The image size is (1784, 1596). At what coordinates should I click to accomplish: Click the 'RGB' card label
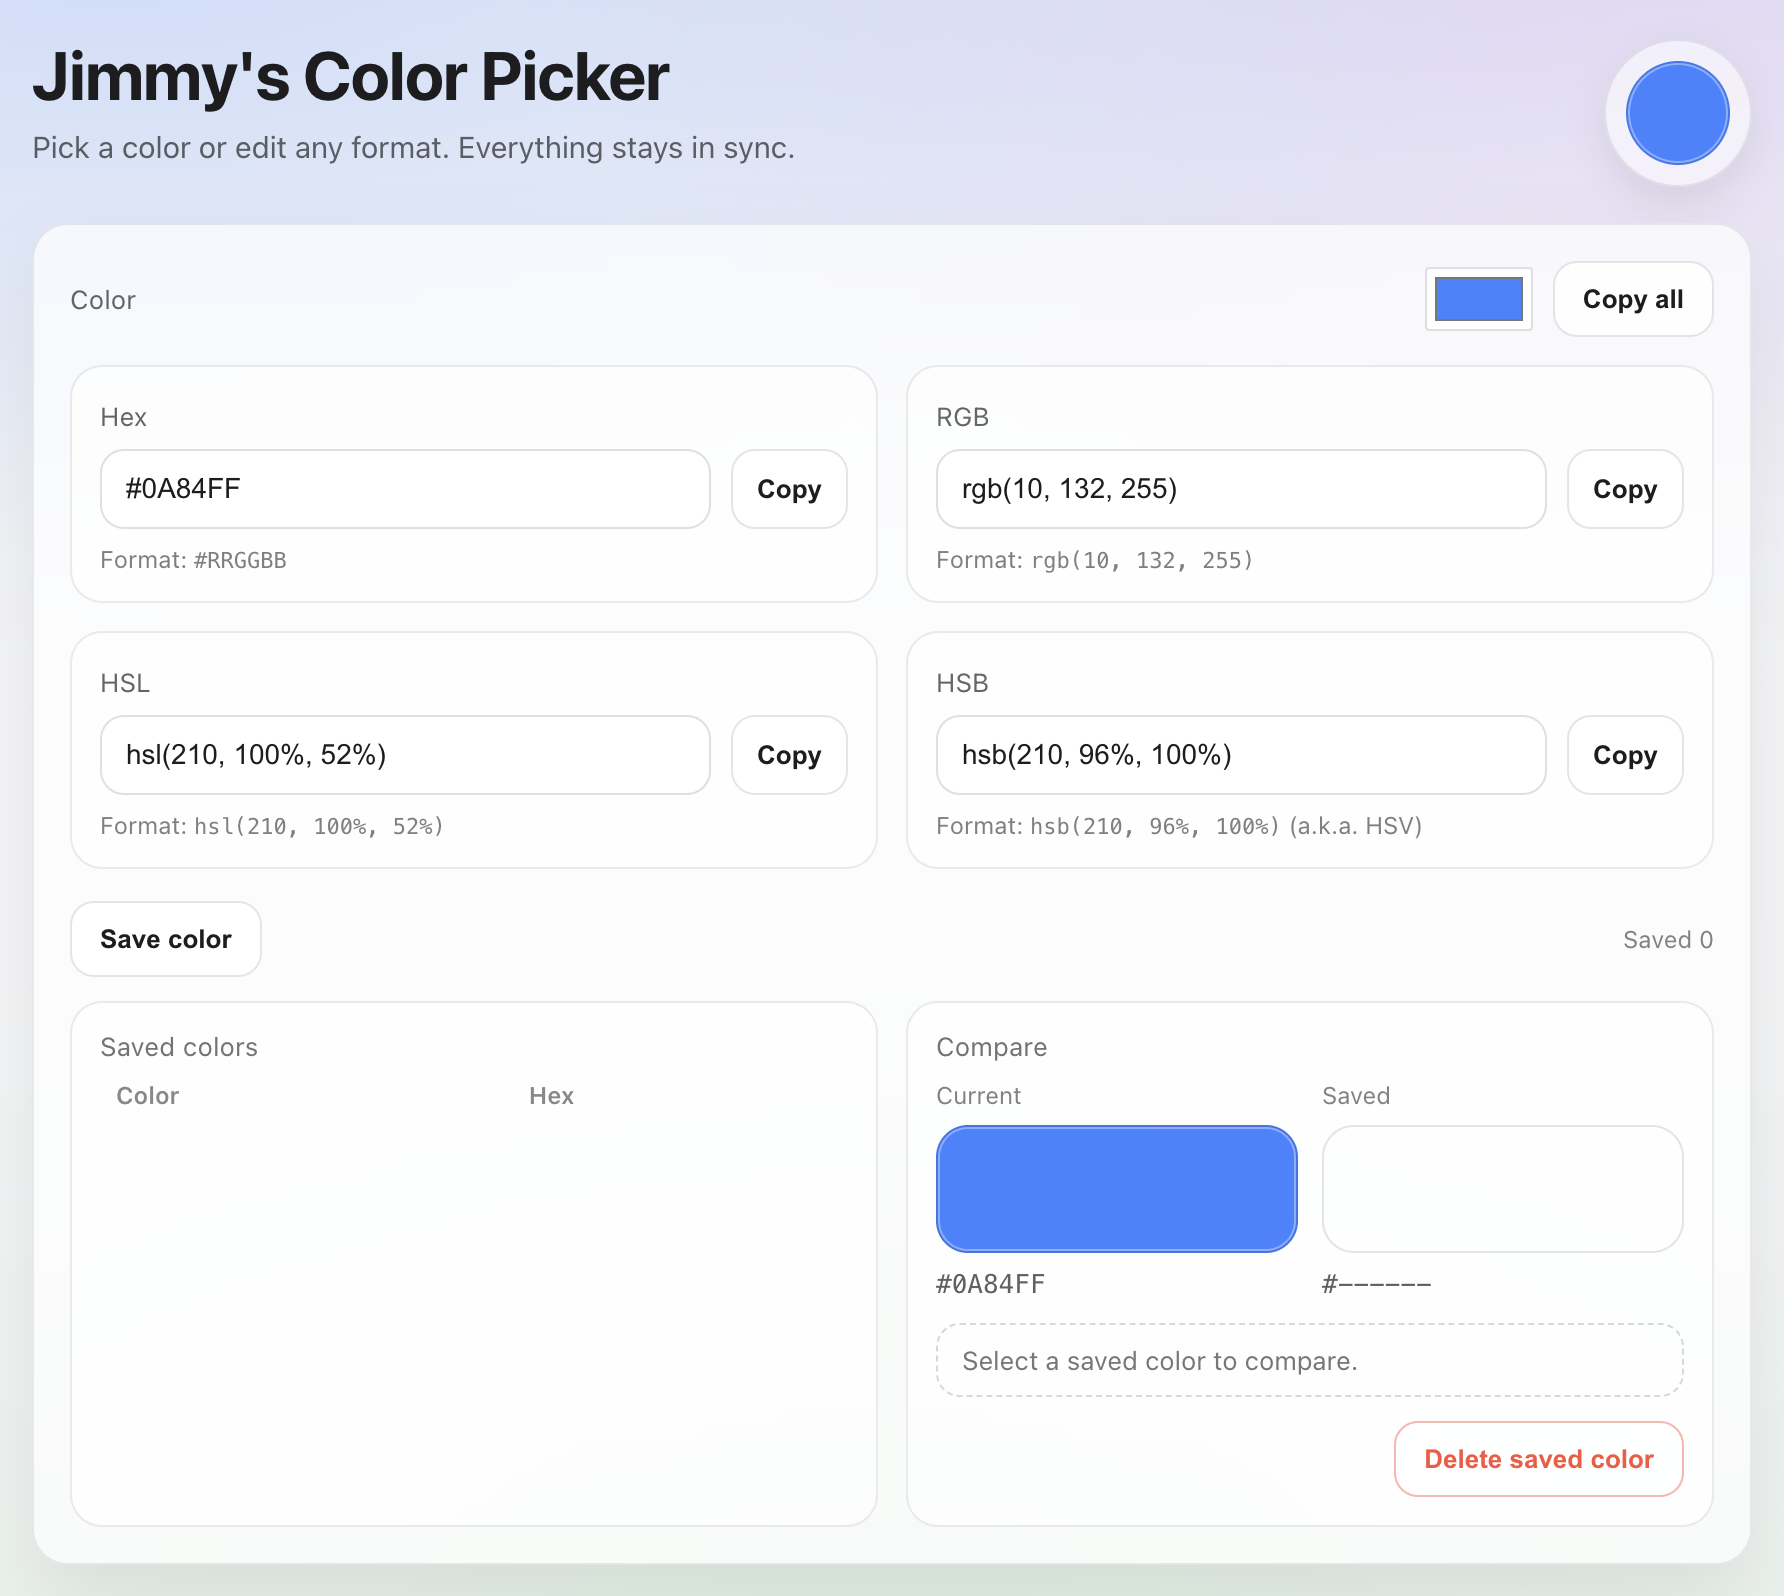[x=963, y=417]
